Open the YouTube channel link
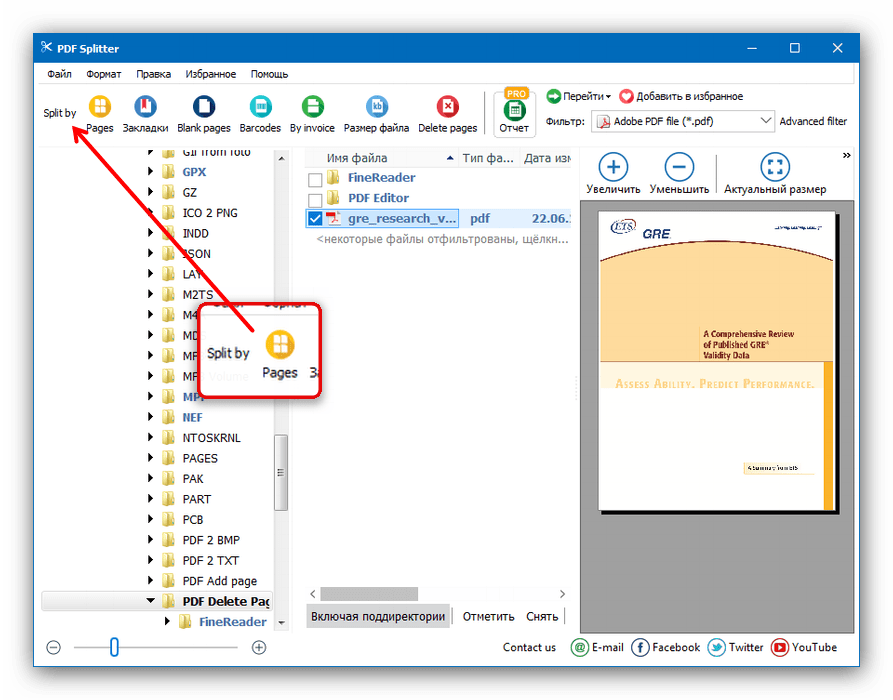The height and width of the screenshot is (700, 893). (x=804, y=648)
